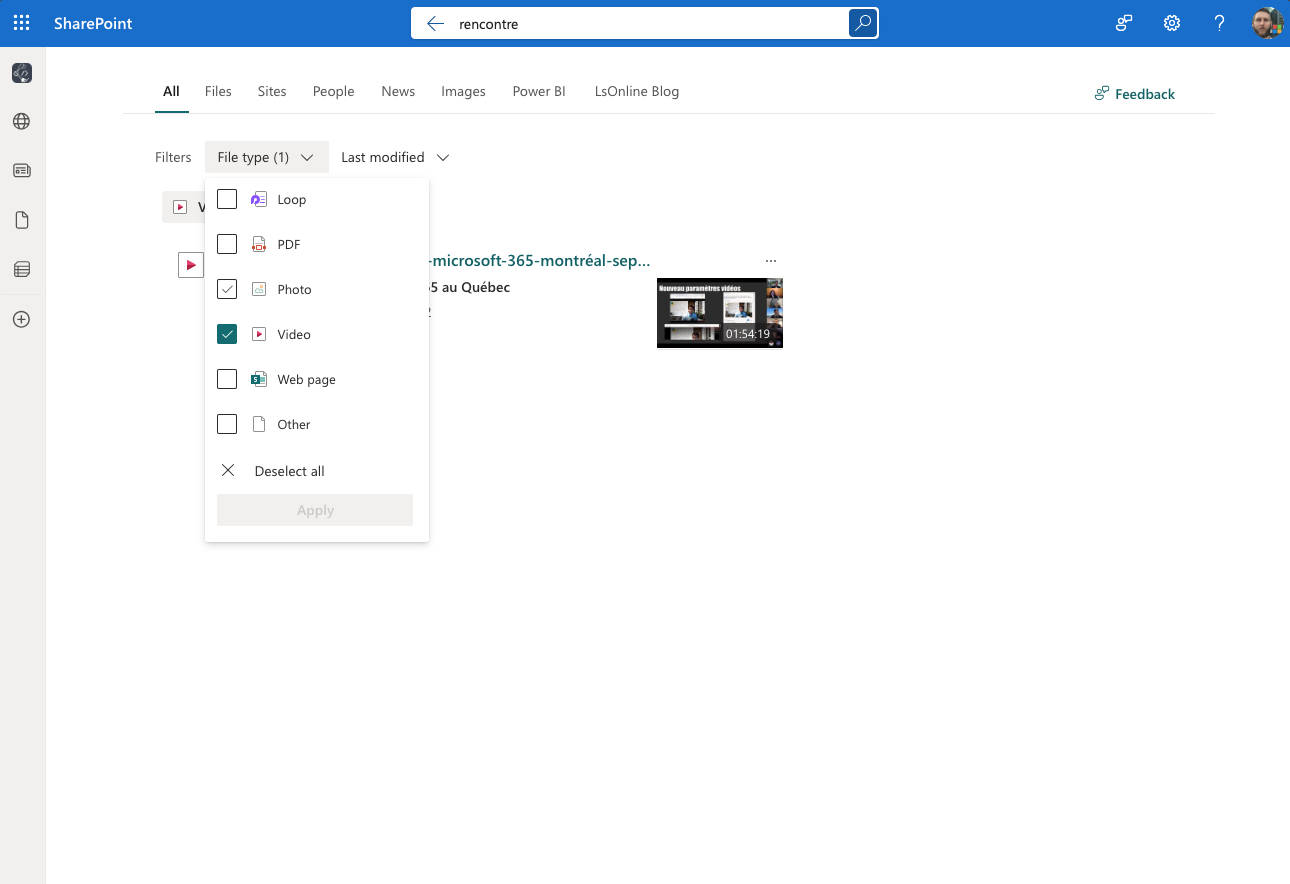Open the microsoft-365-montréal video result link

(x=540, y=260)
